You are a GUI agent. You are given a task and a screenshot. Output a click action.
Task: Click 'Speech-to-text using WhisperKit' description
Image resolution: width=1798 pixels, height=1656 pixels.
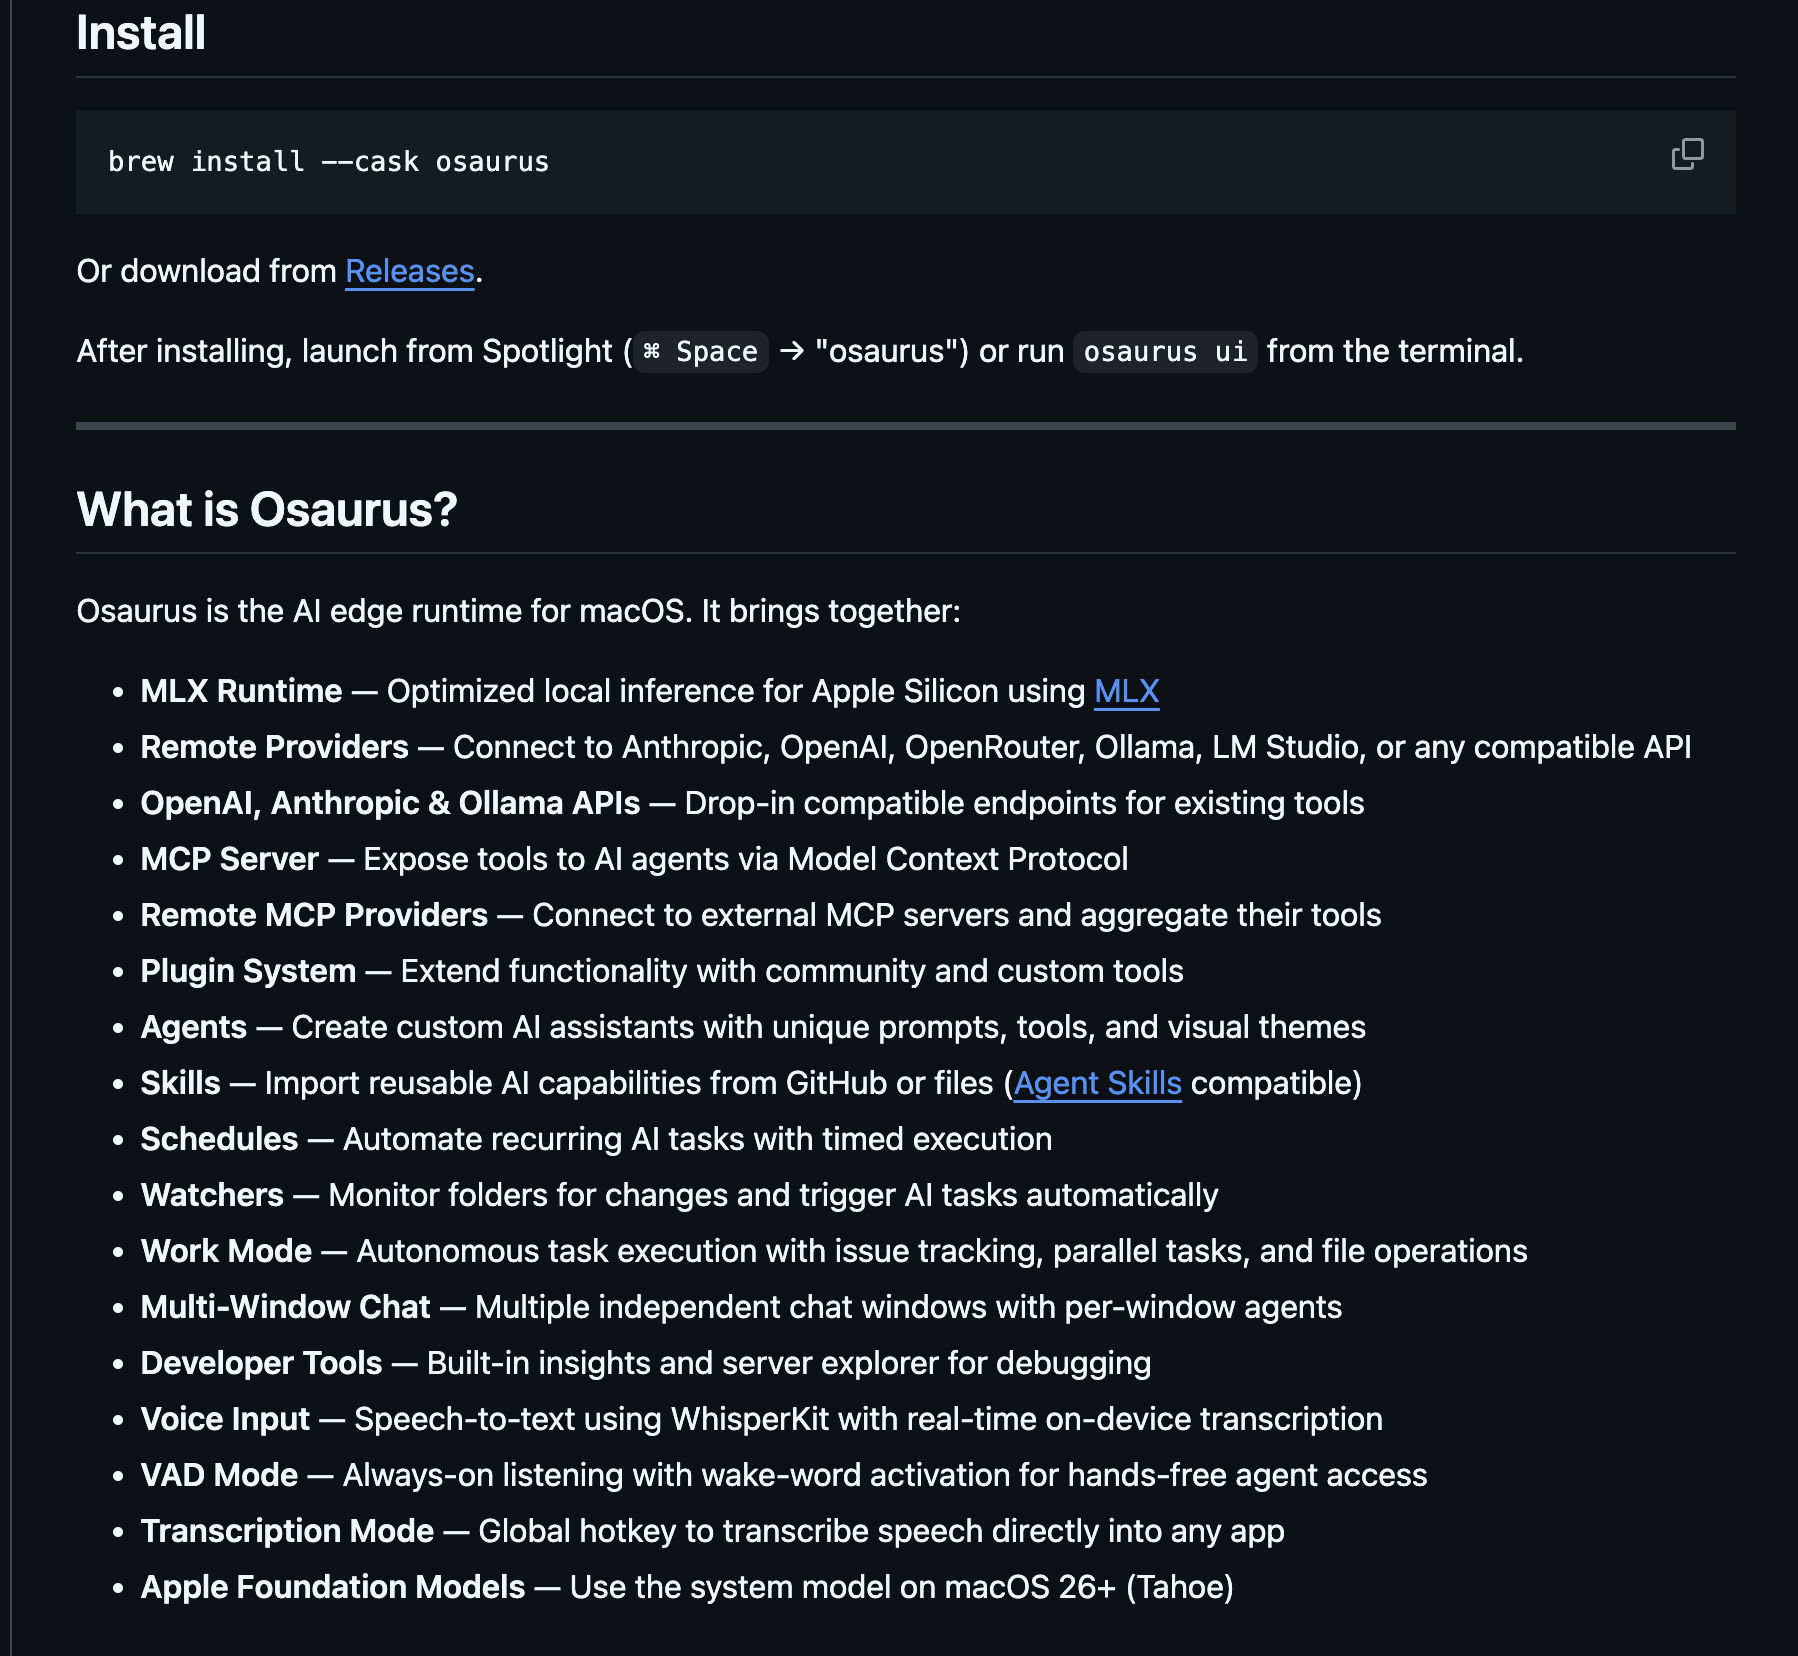click(868, 1419)
